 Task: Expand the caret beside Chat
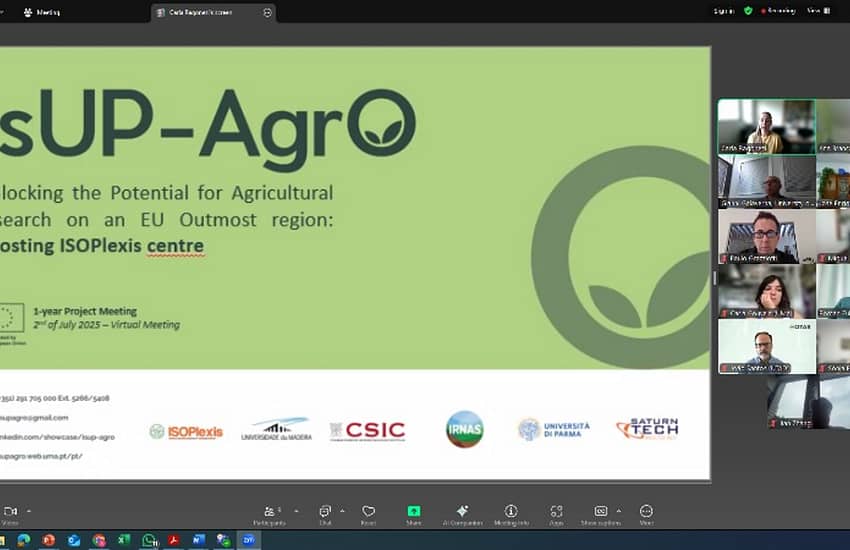pyautogui.click(x=342, y=511)
